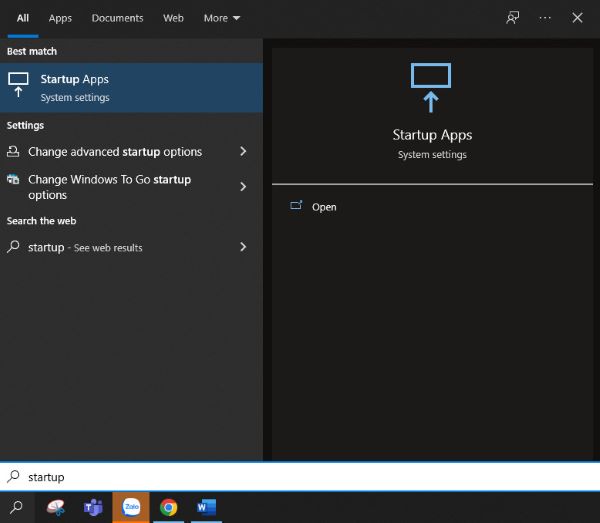Click the Settings section heading

click(25, 125)
